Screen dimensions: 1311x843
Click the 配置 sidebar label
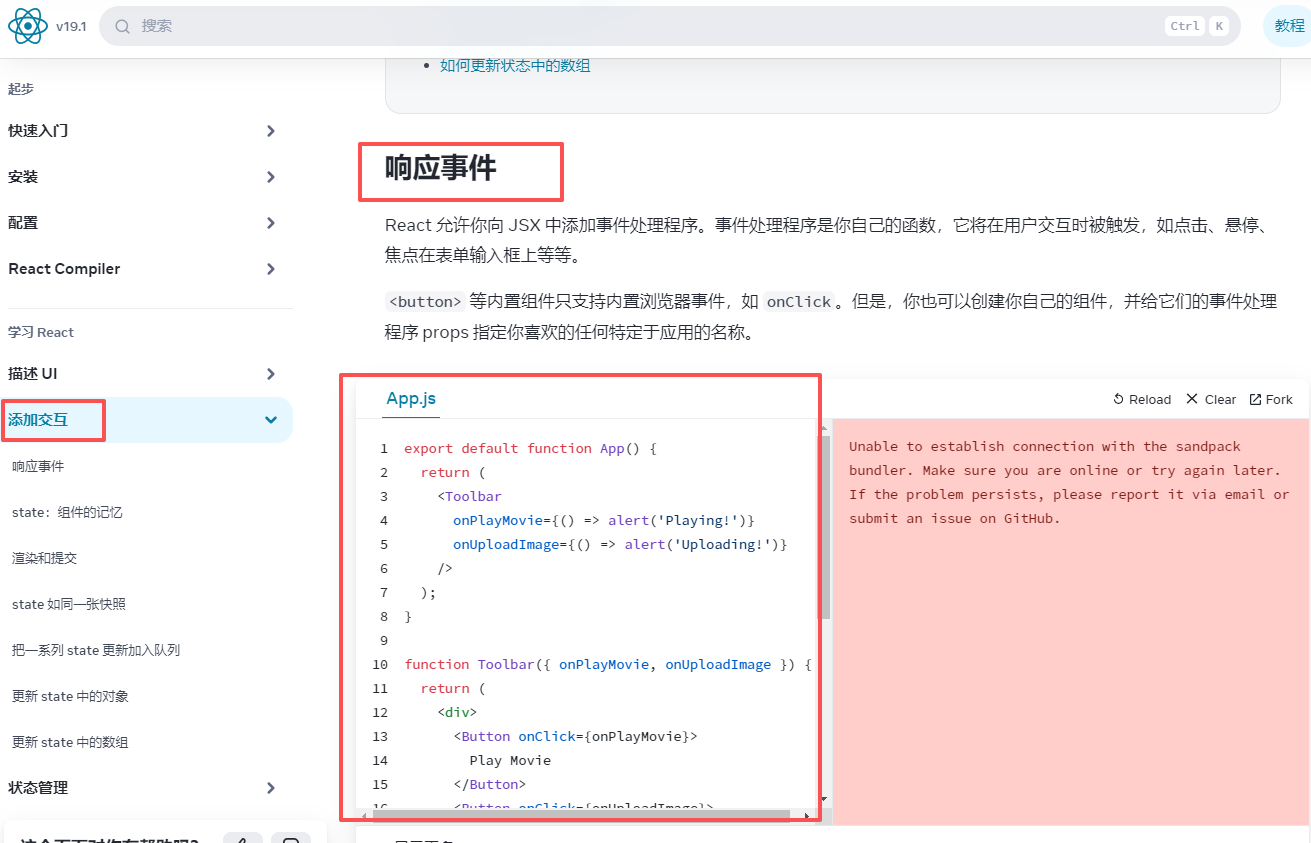pyautogui.click(x=23, y=223)
